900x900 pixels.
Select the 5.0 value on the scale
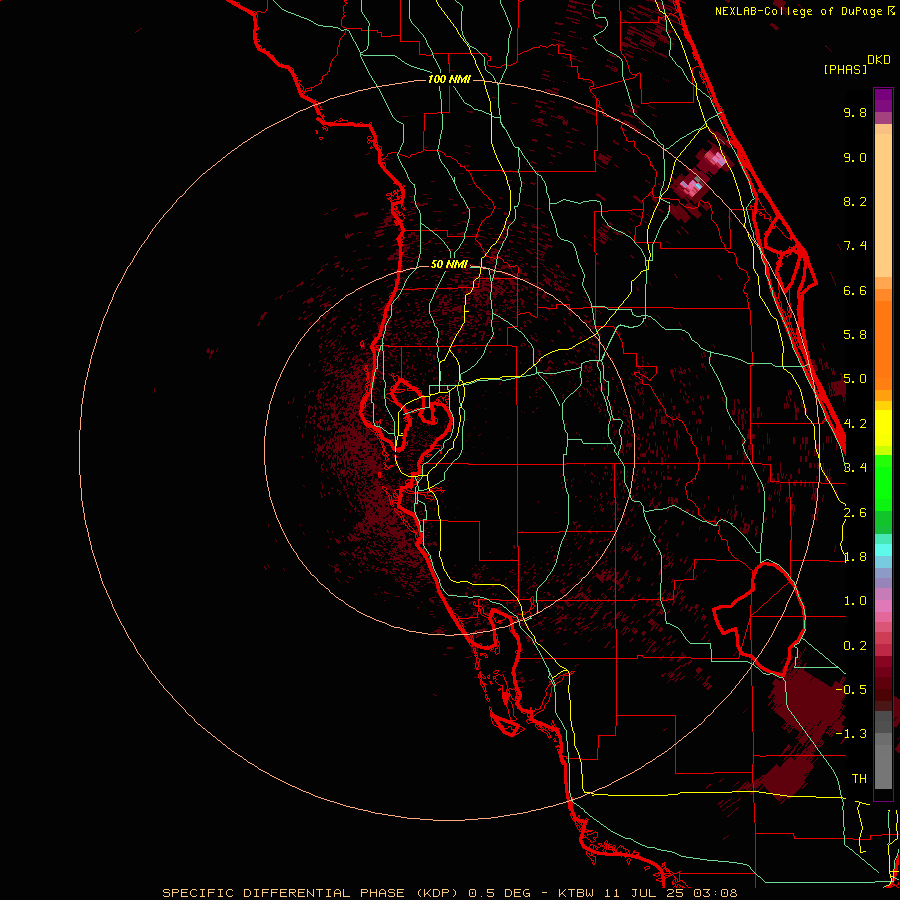pyautogui.click(x=855, y=379)
